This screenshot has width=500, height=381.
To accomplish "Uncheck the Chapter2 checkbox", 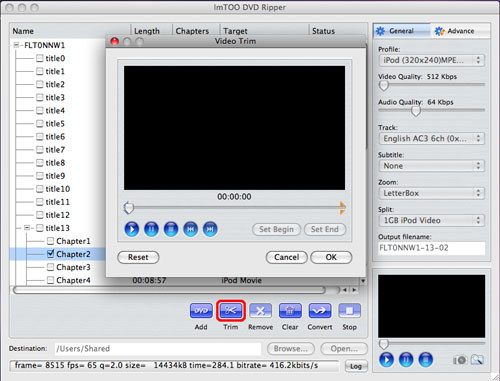I will [50, 254].
